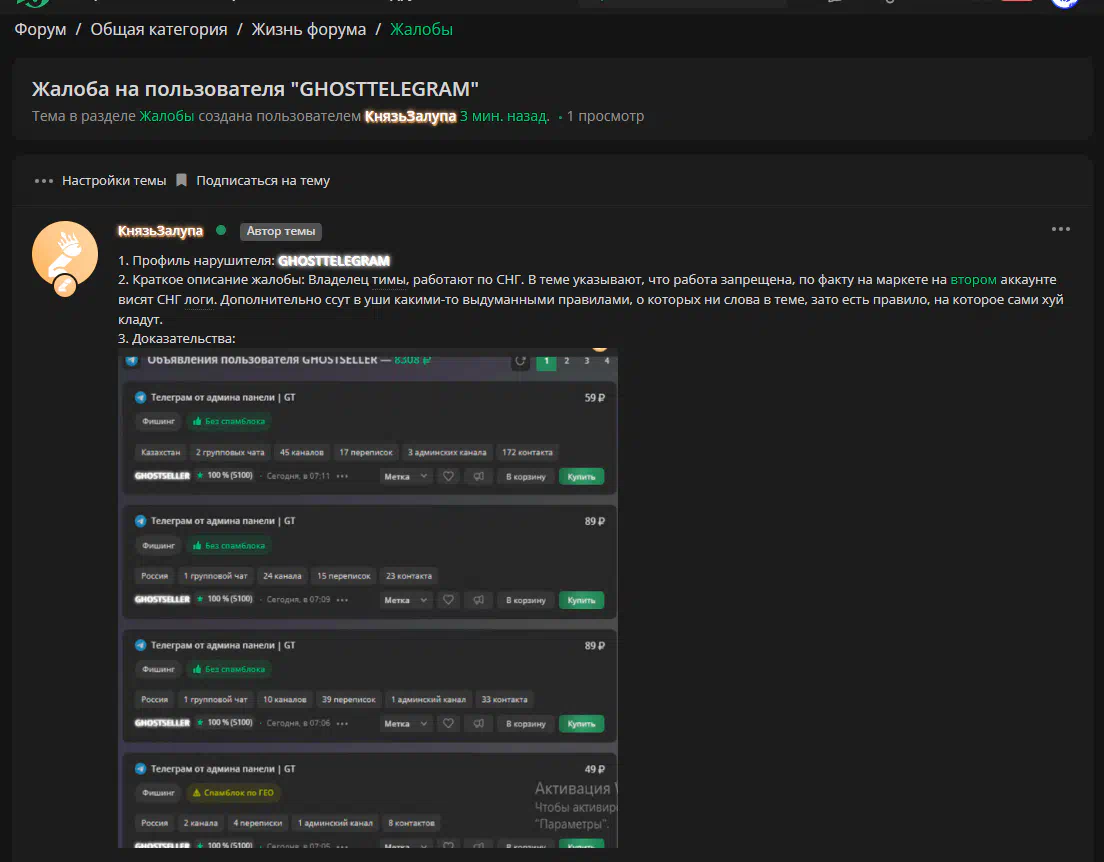The height and width of the screenshot is (862, 1104).
Task: Click the green Жалобы breadcrumb
Action: coord(421,30)
